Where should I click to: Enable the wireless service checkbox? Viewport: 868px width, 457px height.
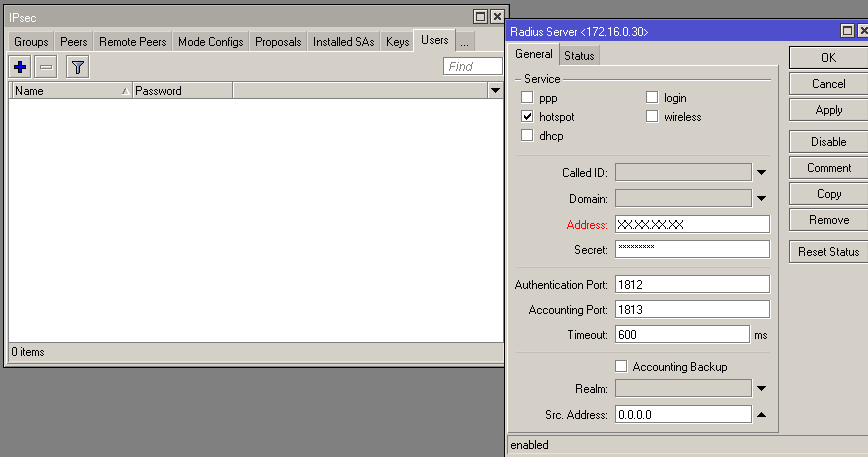pos(652,117)
